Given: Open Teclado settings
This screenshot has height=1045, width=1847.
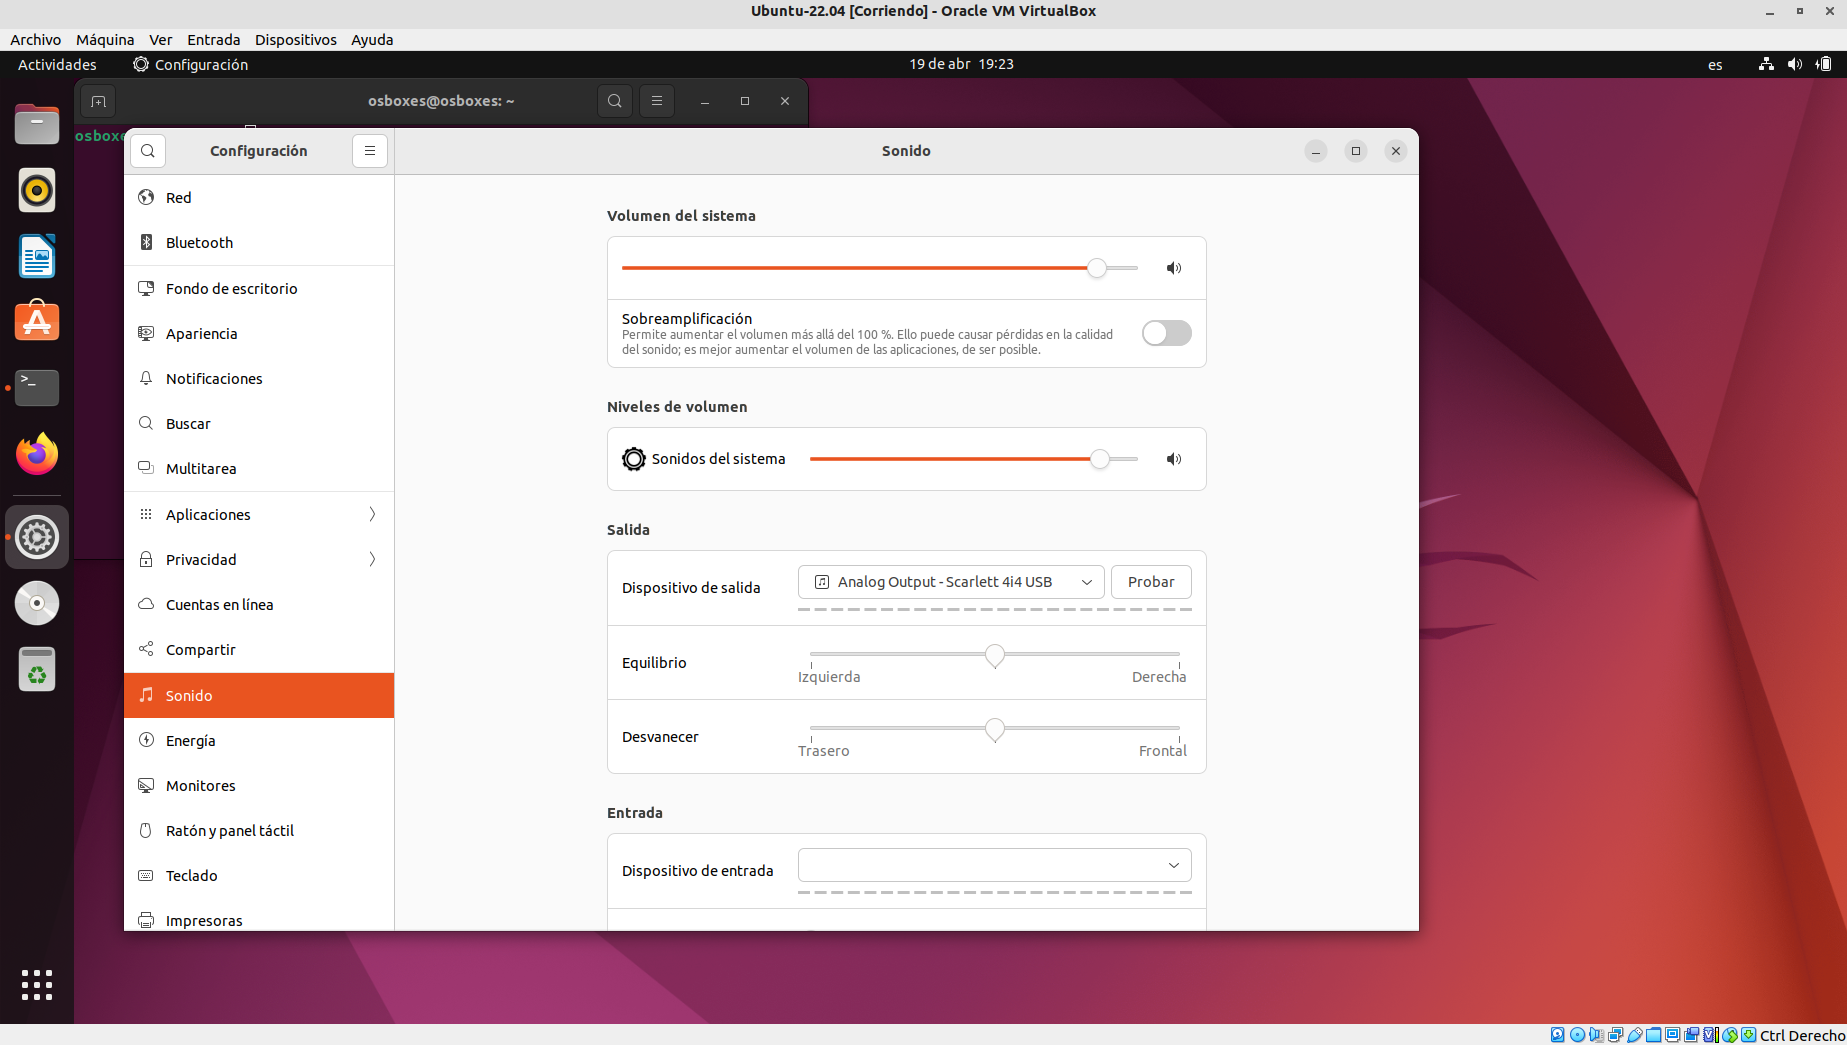Looking at the screenshot, I should [259, 876].
